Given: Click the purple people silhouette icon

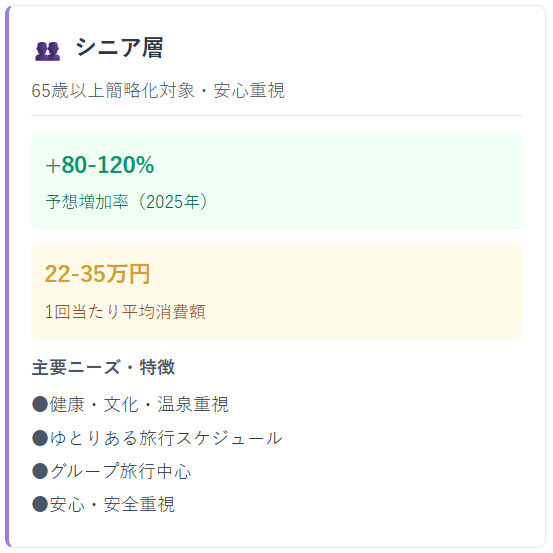Looking at the screenshot, I should click(x=48, y=51).
